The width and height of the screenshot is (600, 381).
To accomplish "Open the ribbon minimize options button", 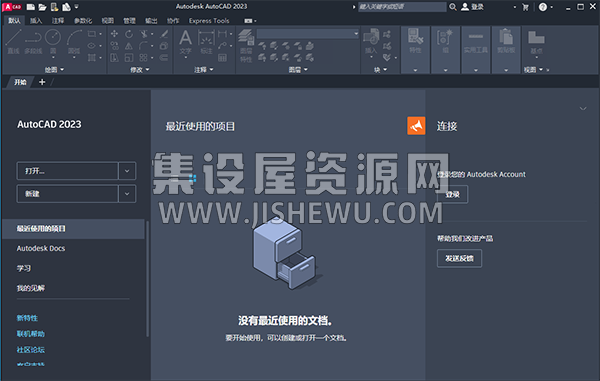I will coord(250,21).
